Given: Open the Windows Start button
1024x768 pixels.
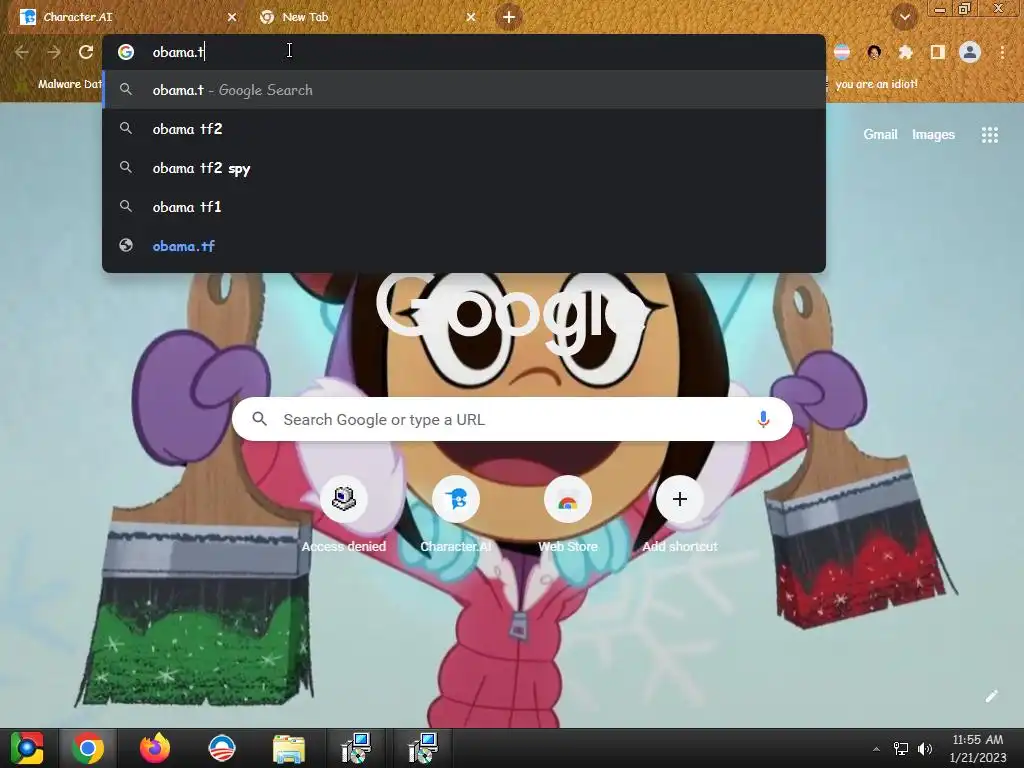Looking at the screenshot, I should [x=27, y=748].
